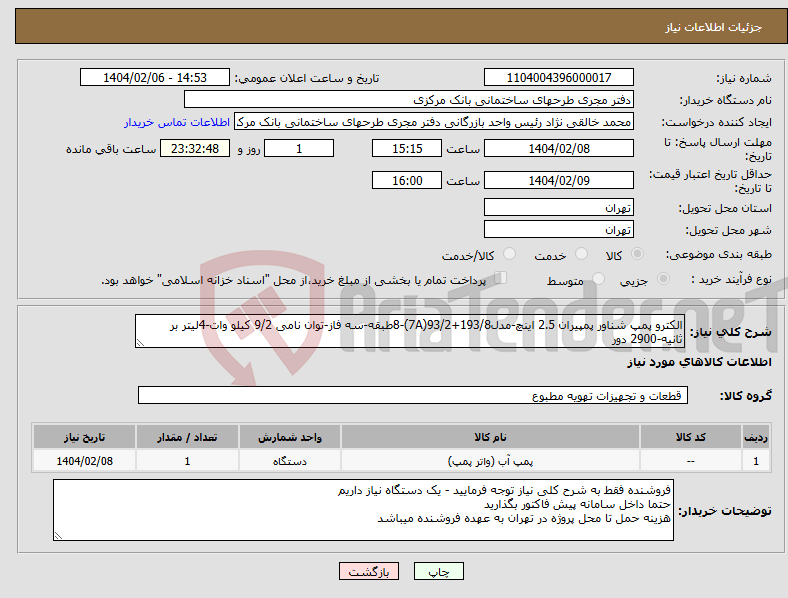Click the table cell date 1404/02/08
The width and height of the screenshot is (788, 598).
84,460
